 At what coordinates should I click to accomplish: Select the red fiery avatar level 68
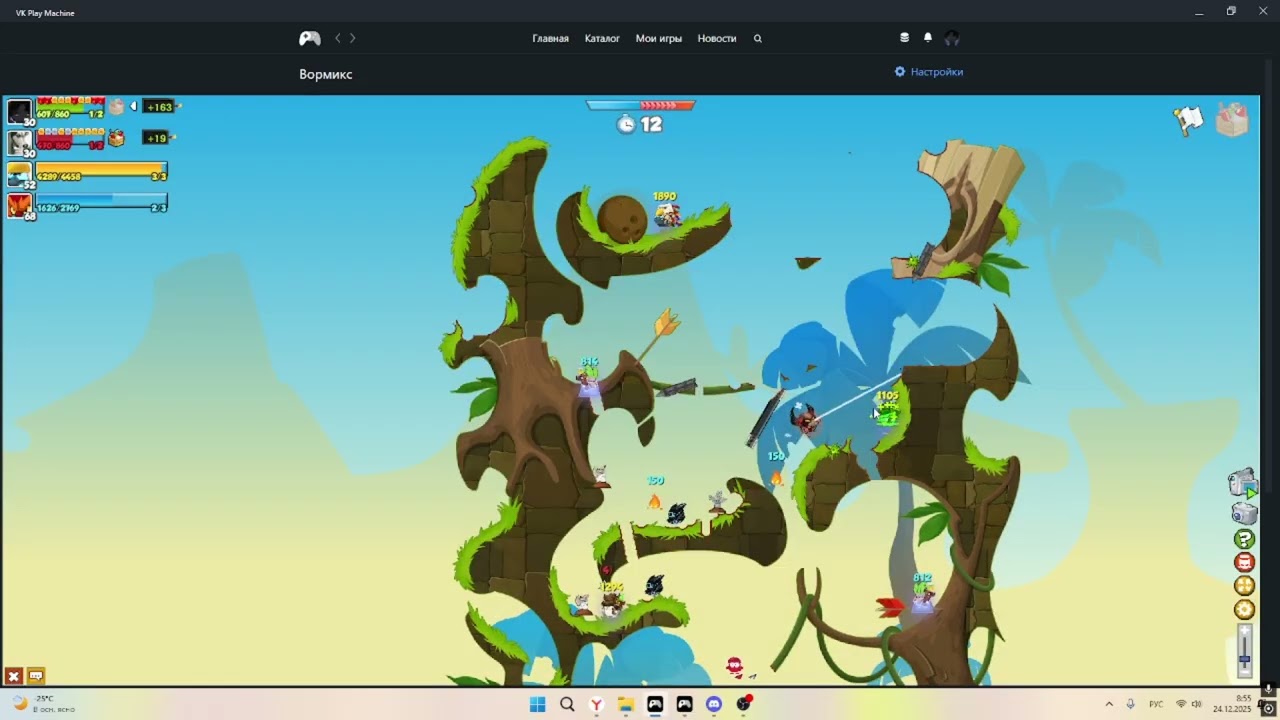tap(20, 206)
